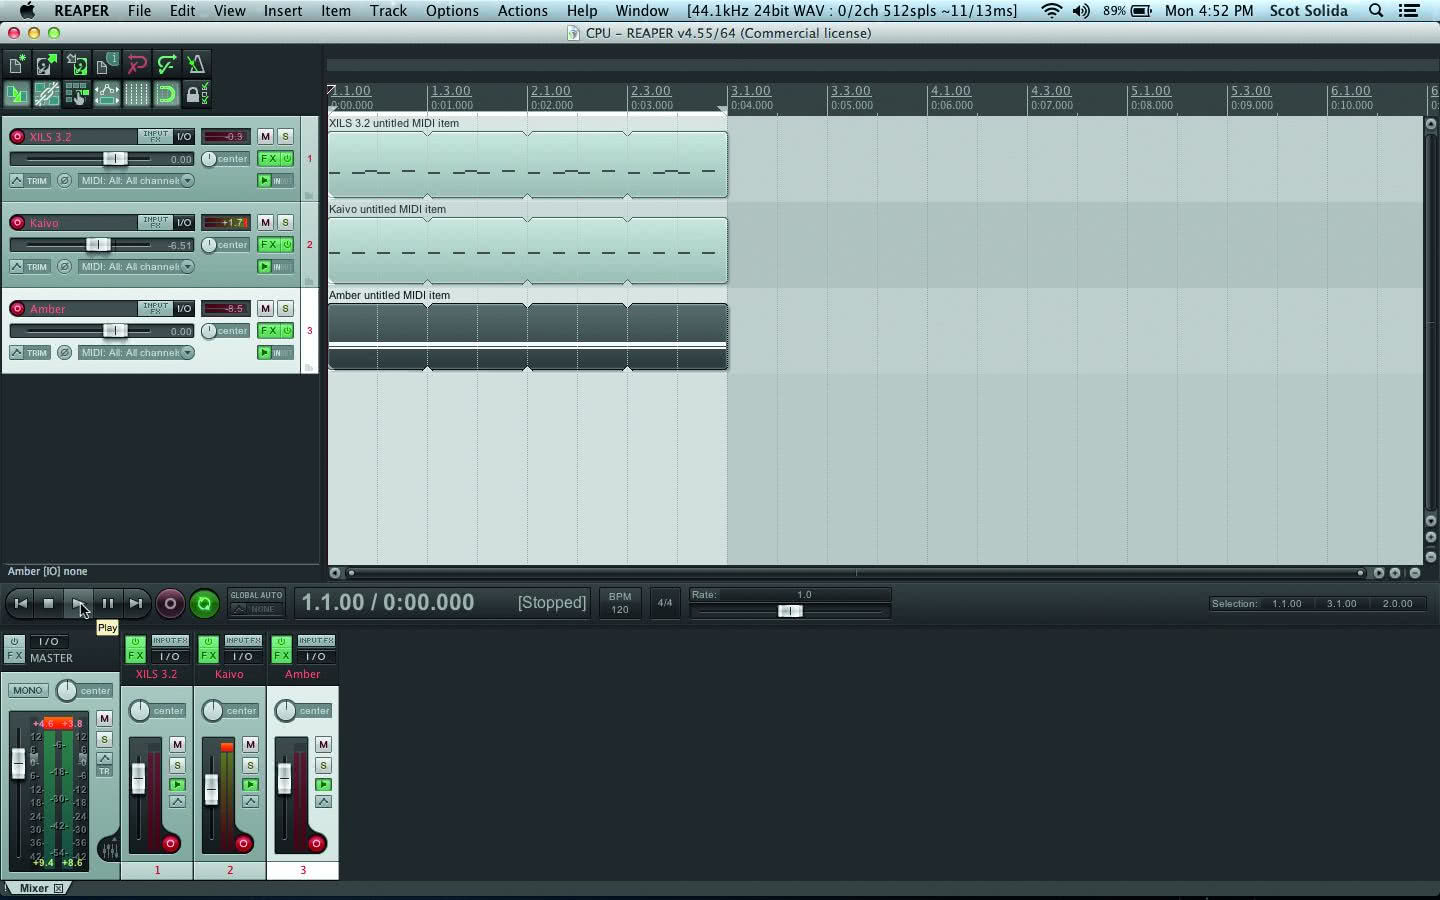Open the master mixer I/O button
Image resolution: width=1440 pixels, height=900 pixels.
[x=48, y=642]
